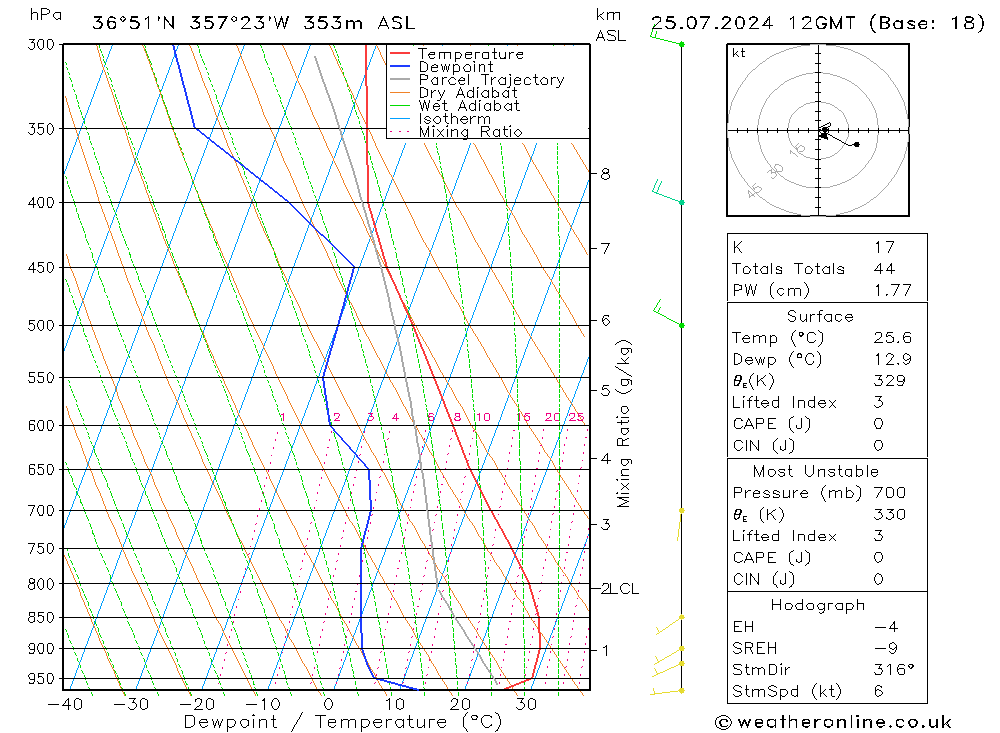This screenshot has height=733, width=1000.
Task: Click the 300 hPa axis label
Action: click(41, 45)
